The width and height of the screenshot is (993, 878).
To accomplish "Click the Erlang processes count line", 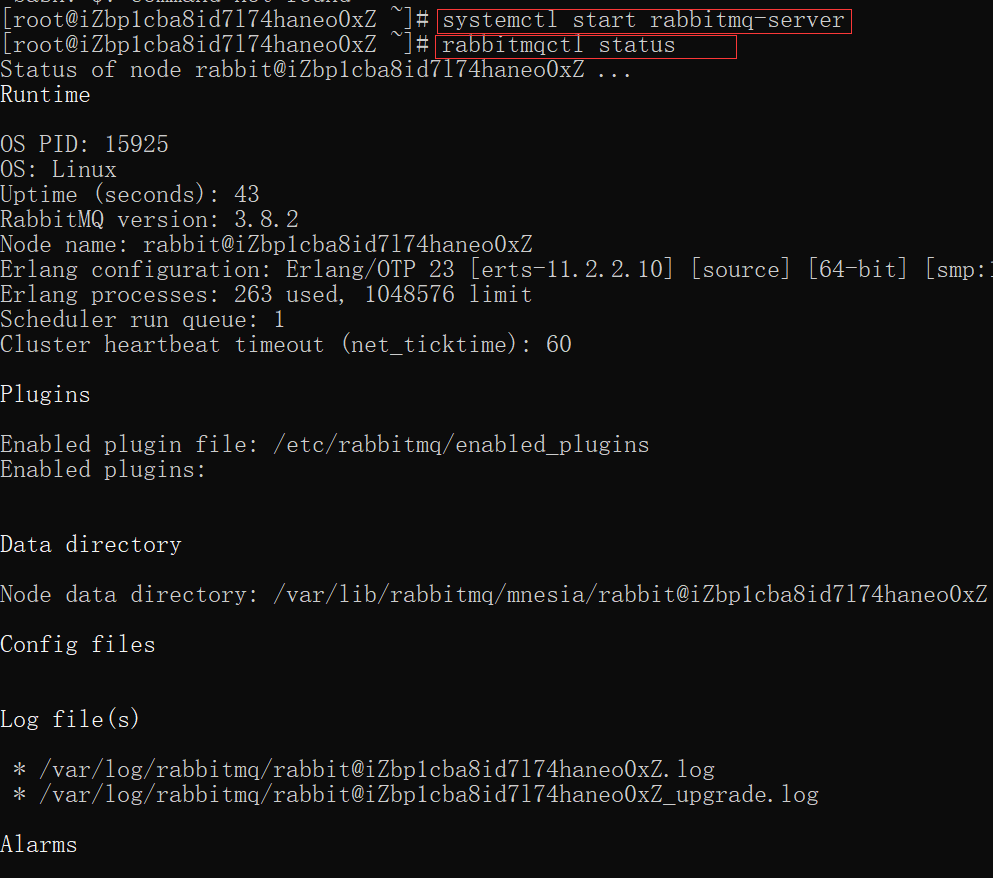I will (x=266, y=295).
